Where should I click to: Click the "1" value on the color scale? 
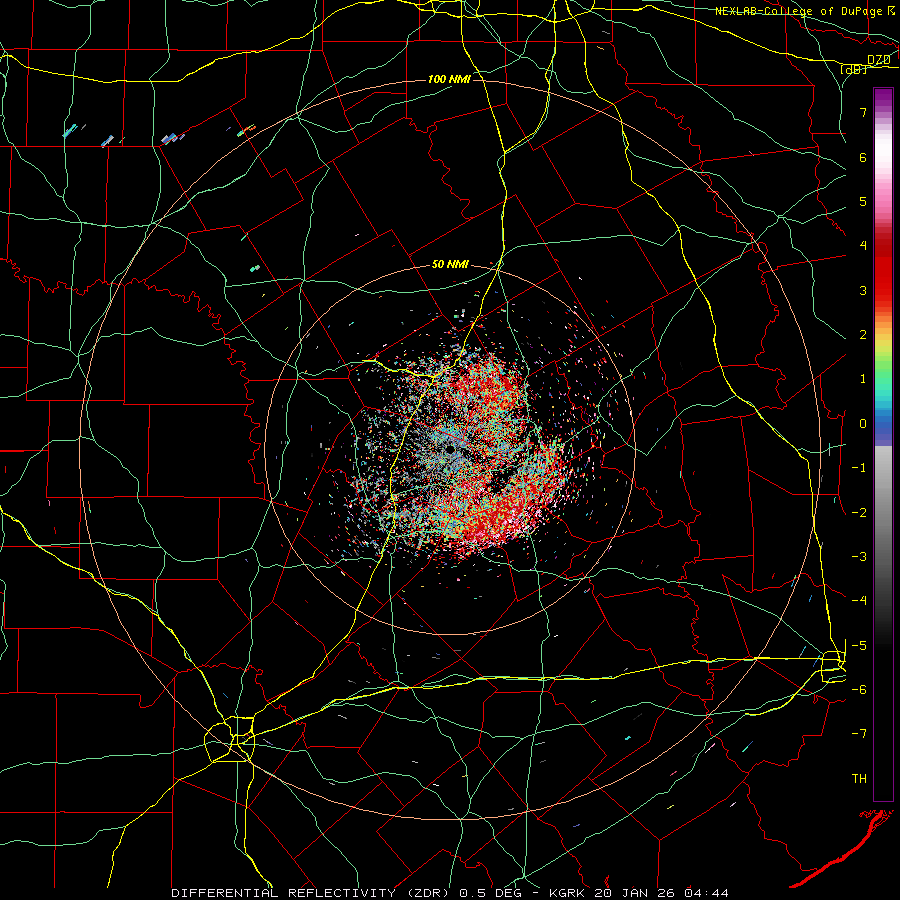click(863, 379)
